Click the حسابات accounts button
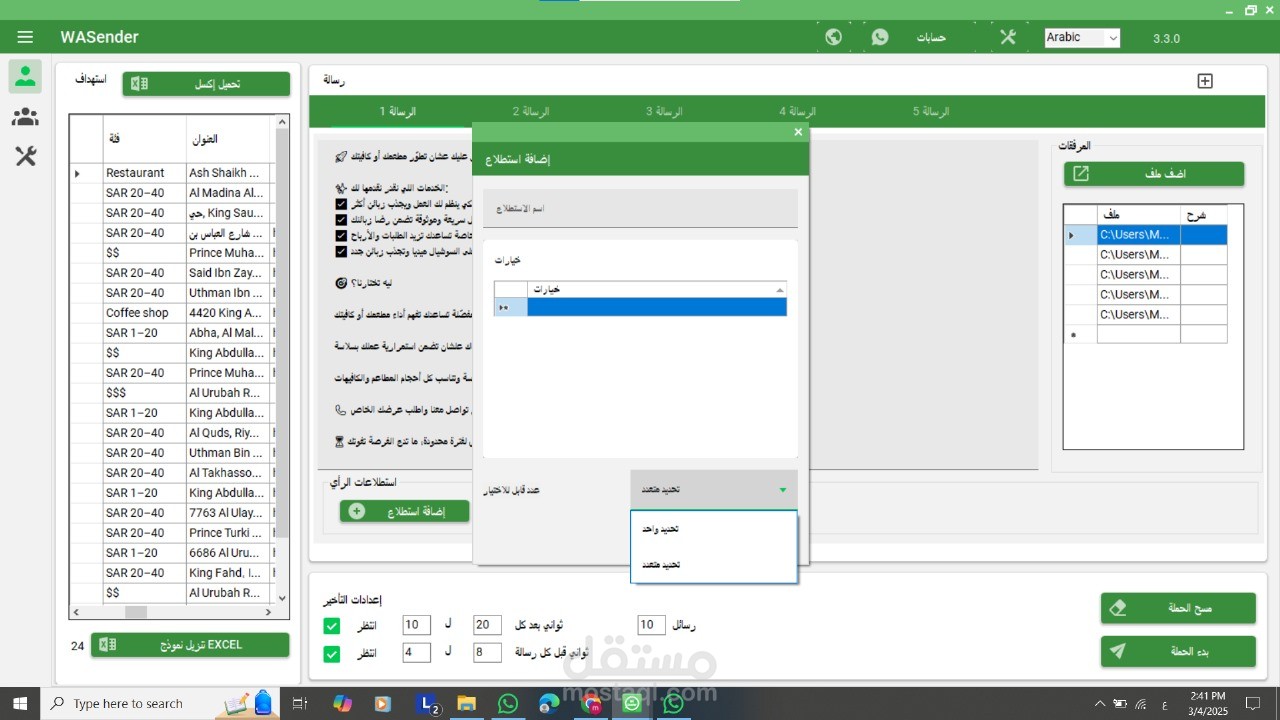 (931, 38)
